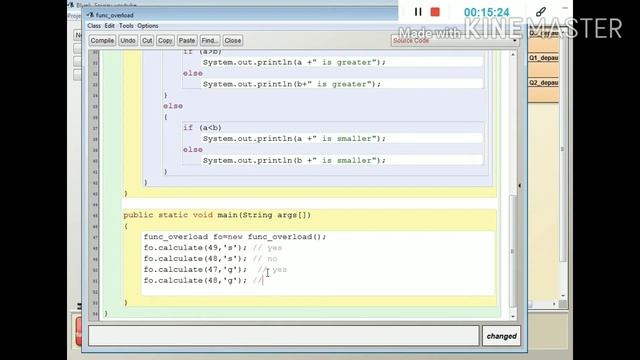This screenshot has width=640, height=360.
Task: Click the func_overload window title text
Action: [x=115, y=15]
